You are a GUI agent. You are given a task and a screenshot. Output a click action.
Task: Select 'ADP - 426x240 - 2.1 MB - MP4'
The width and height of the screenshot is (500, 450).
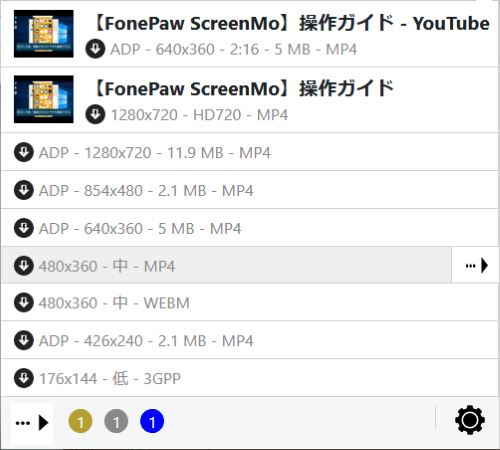146,341
